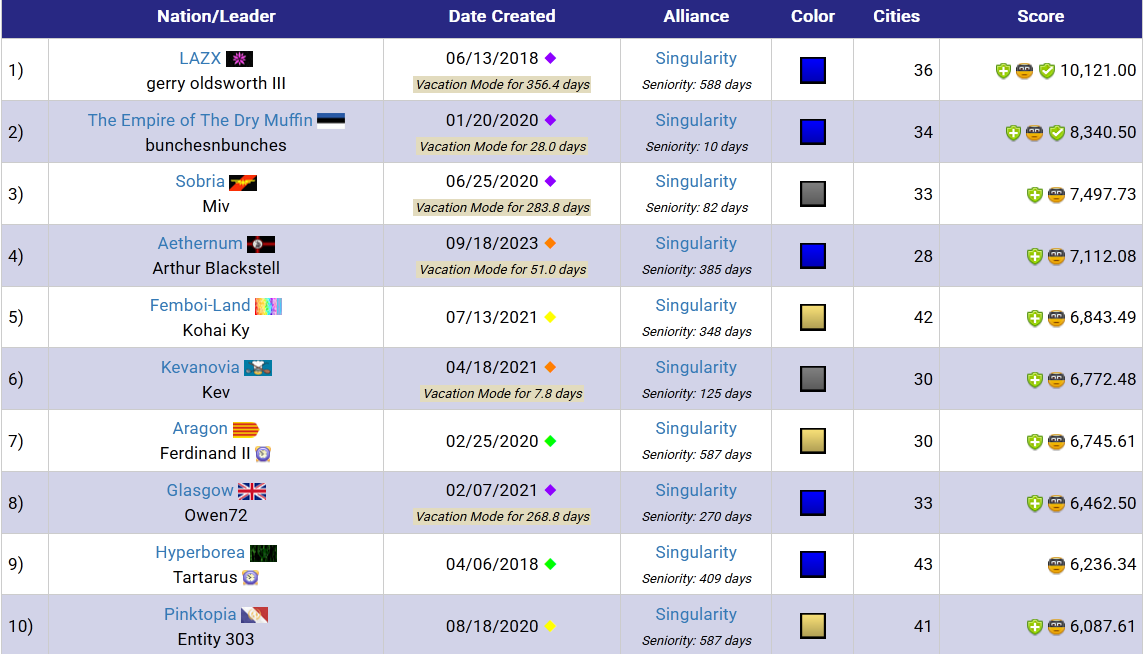Click the Singularity alliance in LAZX row
This screenshot has width=1146, height=654.
pos(696,58)
